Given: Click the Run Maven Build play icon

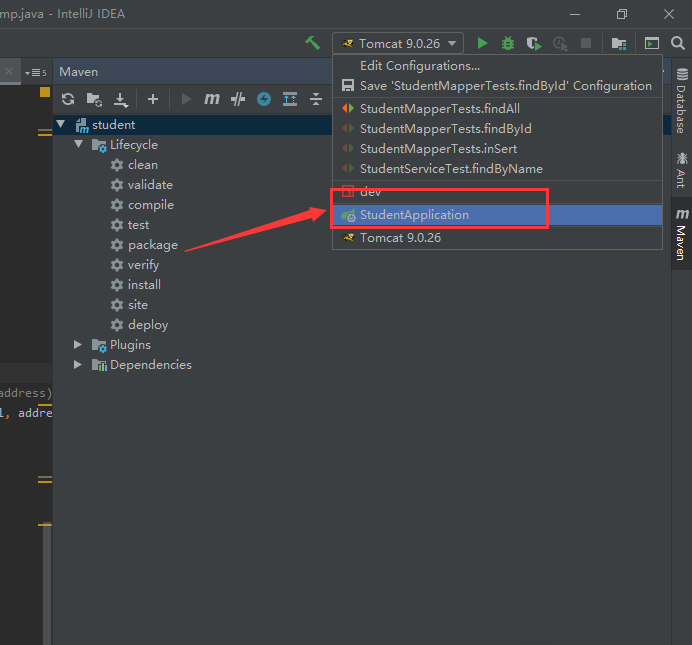Looking at the screenshot, I should coord(186,99).
